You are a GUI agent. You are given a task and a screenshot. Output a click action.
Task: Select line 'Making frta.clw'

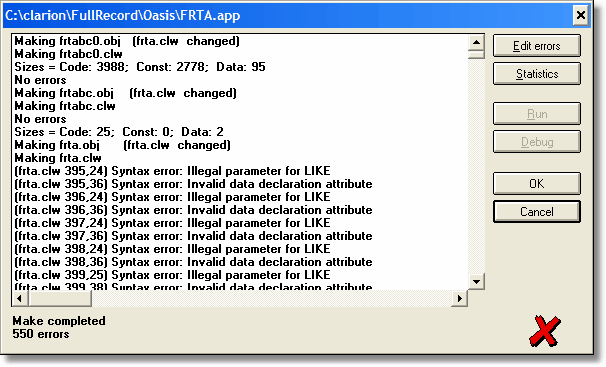(58, 158)
